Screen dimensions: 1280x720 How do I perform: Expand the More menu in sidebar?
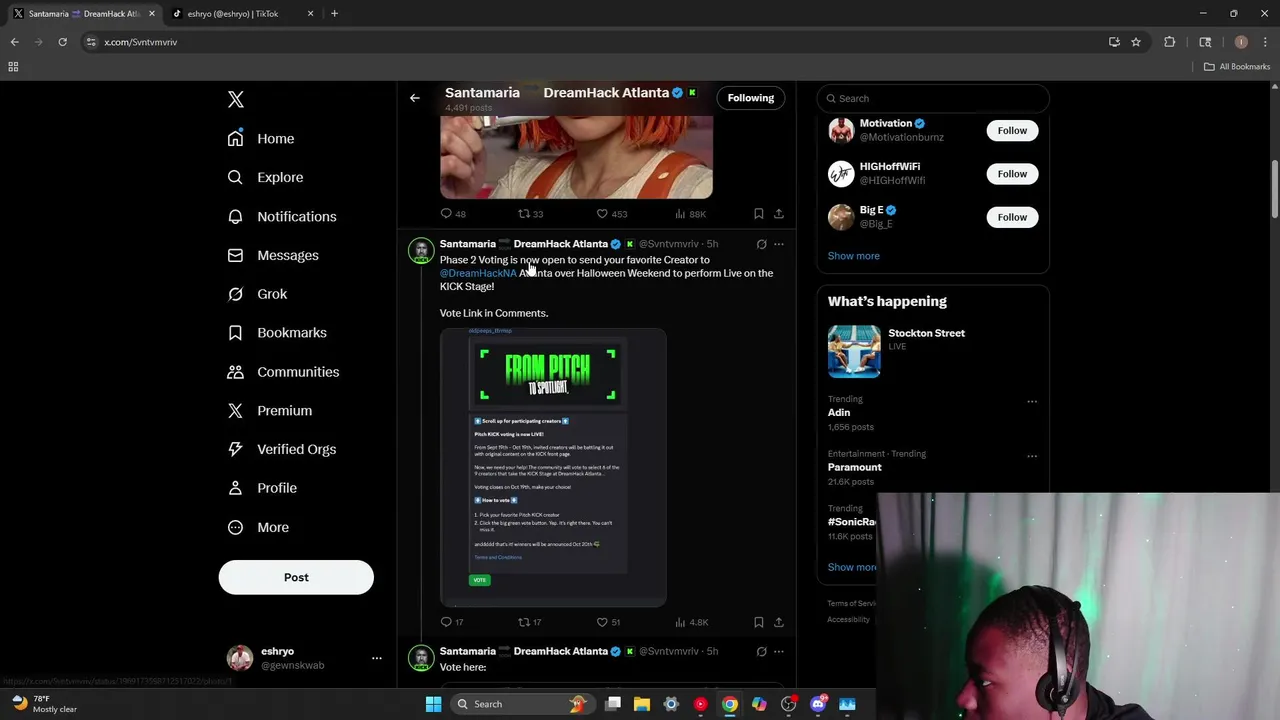click(258, 527)
